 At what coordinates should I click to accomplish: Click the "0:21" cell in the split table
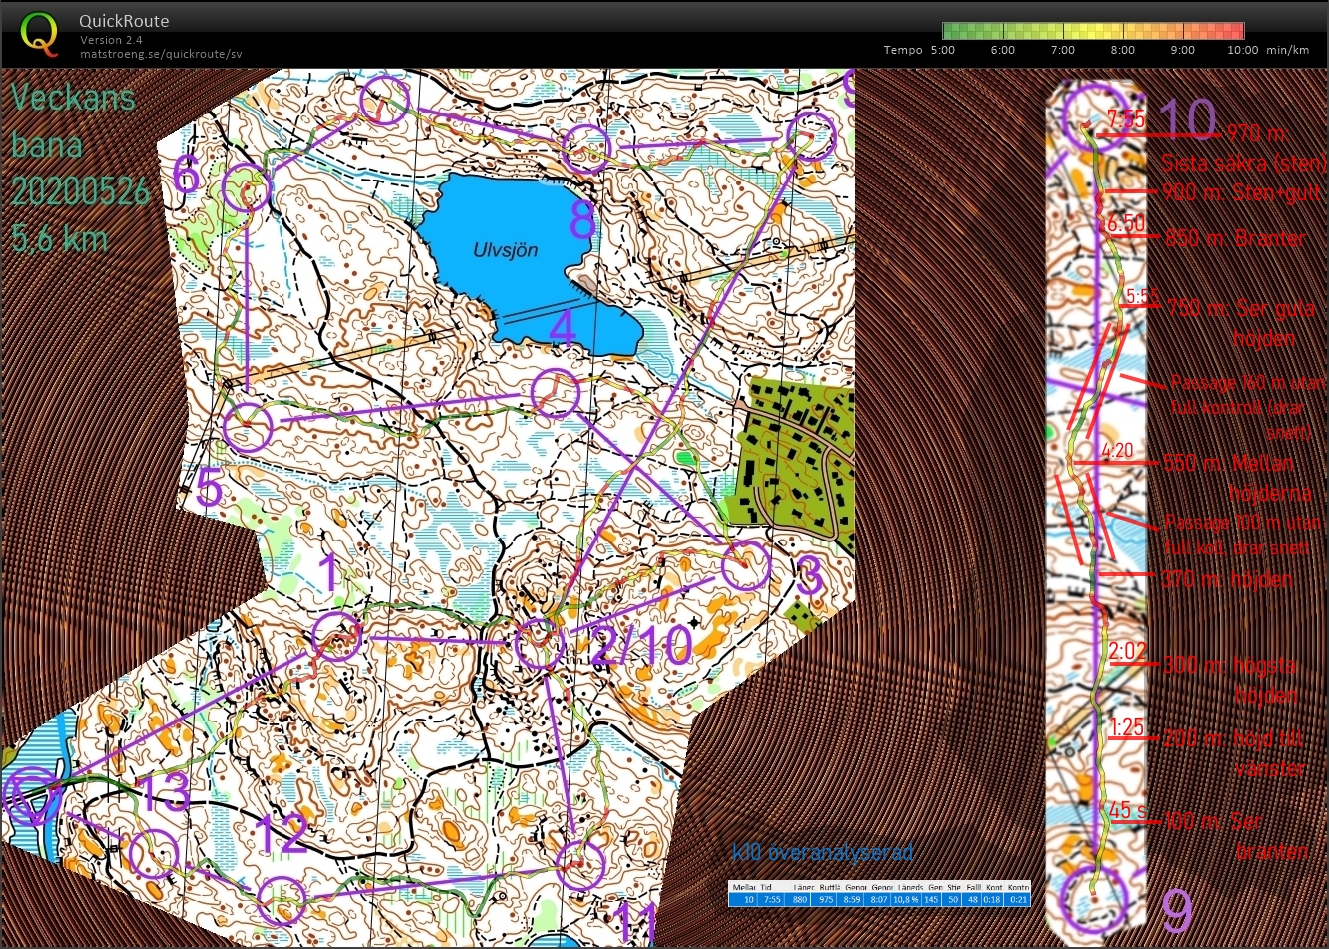pyautogui.click(x=1018, y=899)
